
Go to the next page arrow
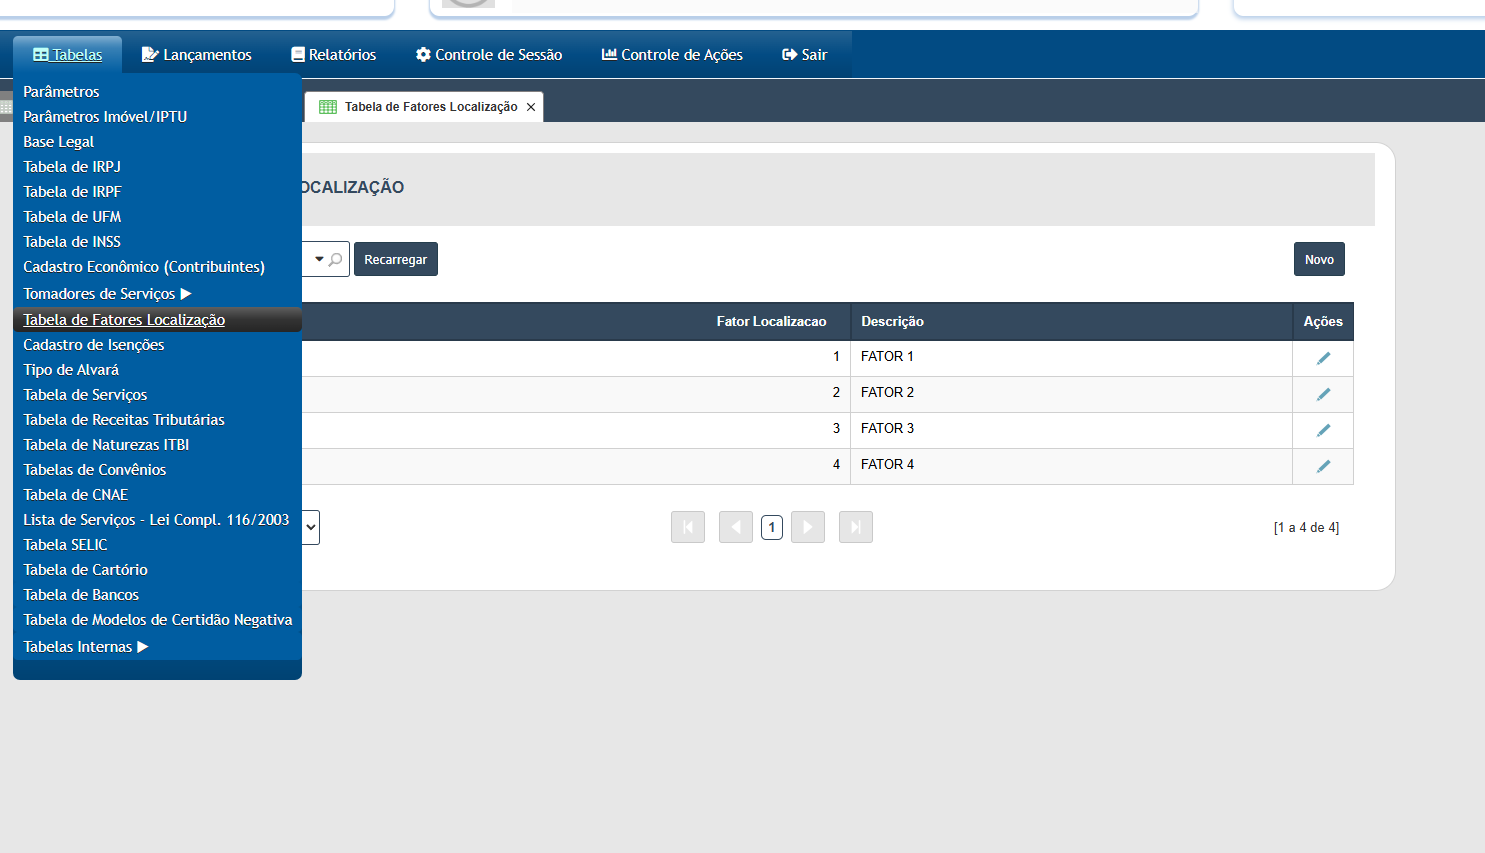(x=808, y=527)
